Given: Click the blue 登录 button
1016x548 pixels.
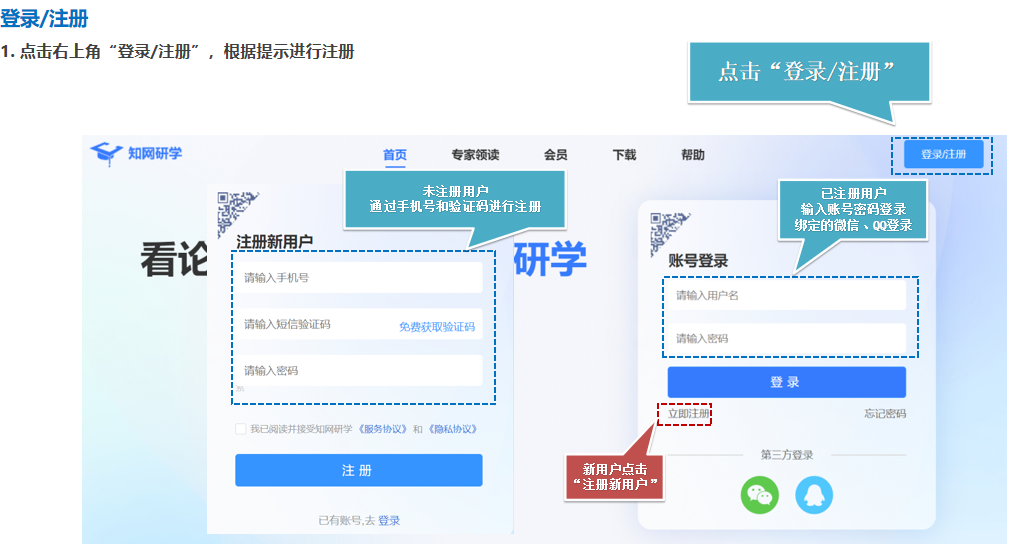Looking at the screenshot, I should 787,382.
